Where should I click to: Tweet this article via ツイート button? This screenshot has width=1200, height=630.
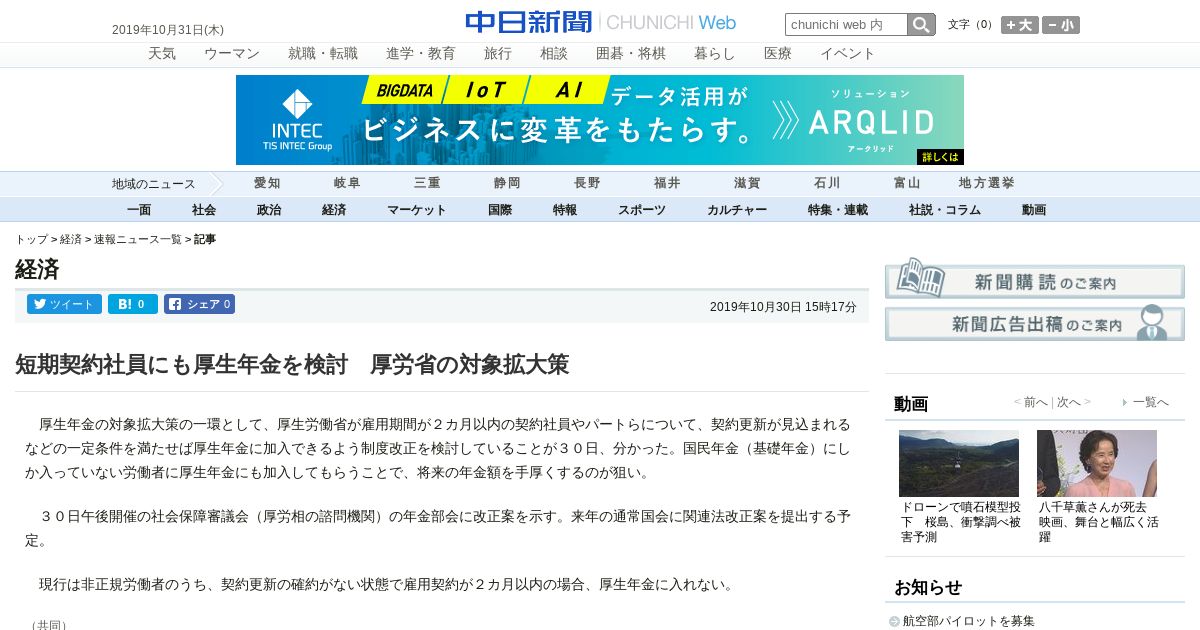[64, 304]
